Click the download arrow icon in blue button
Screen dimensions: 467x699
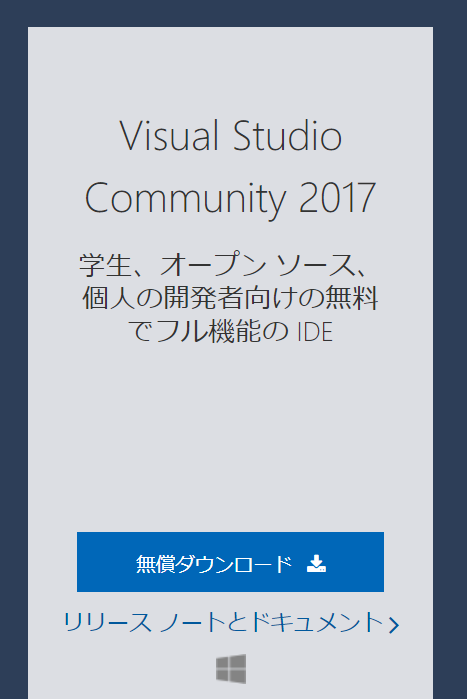coord(316,563)
